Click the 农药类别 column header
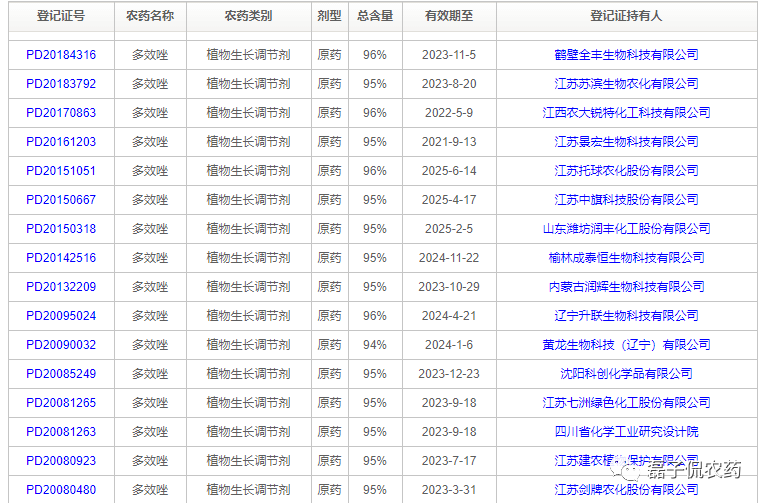766x503 pixels. (249, 16)
